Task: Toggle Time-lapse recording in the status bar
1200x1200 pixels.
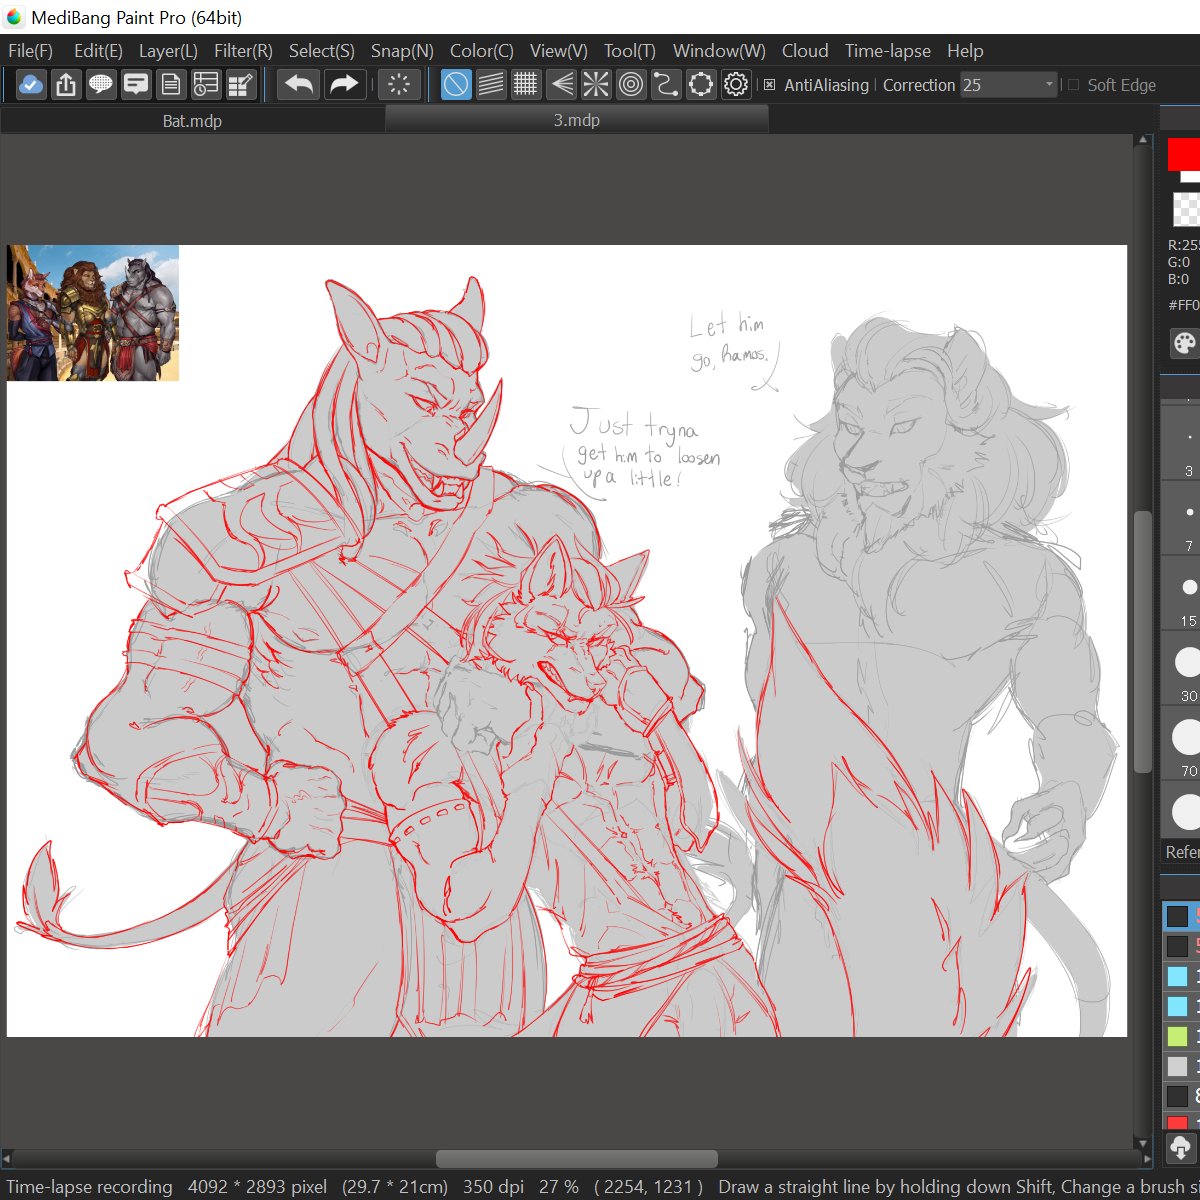Action: coord(88,1187)
